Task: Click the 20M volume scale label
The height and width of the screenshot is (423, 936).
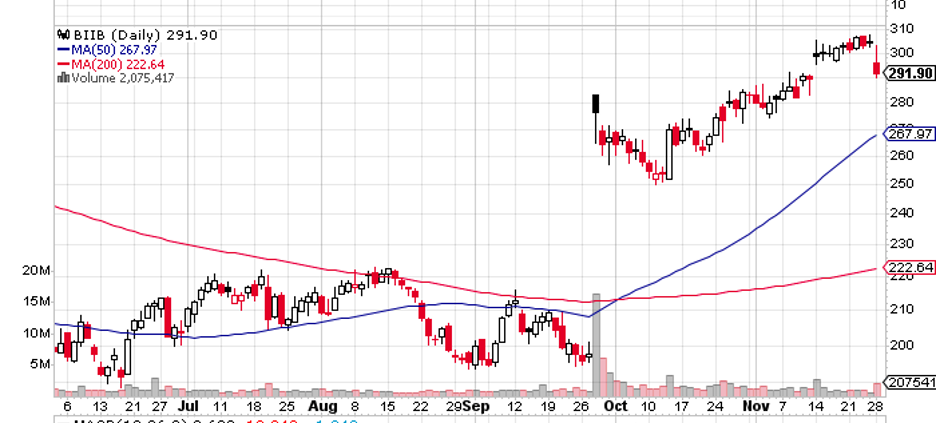Action: pos(36,271)
